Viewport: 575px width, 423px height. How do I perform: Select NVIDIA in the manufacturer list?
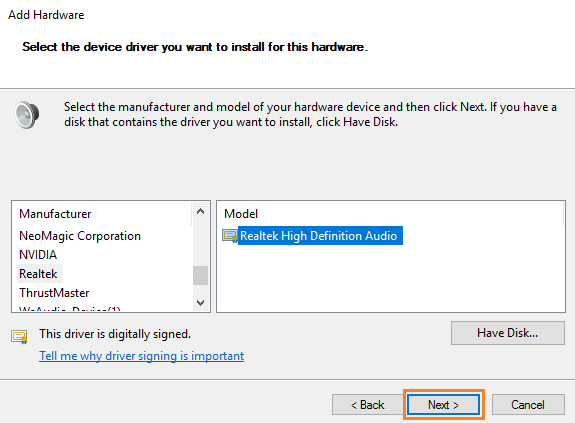click(38, 255)
